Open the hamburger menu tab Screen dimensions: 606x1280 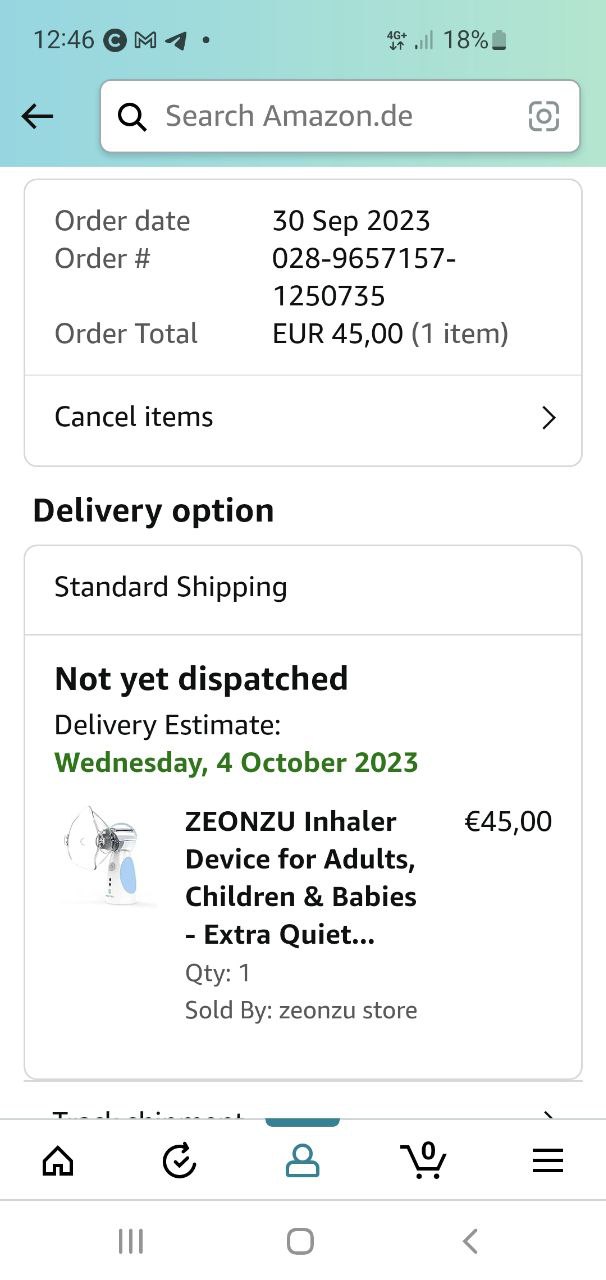tap(547, 1160)
